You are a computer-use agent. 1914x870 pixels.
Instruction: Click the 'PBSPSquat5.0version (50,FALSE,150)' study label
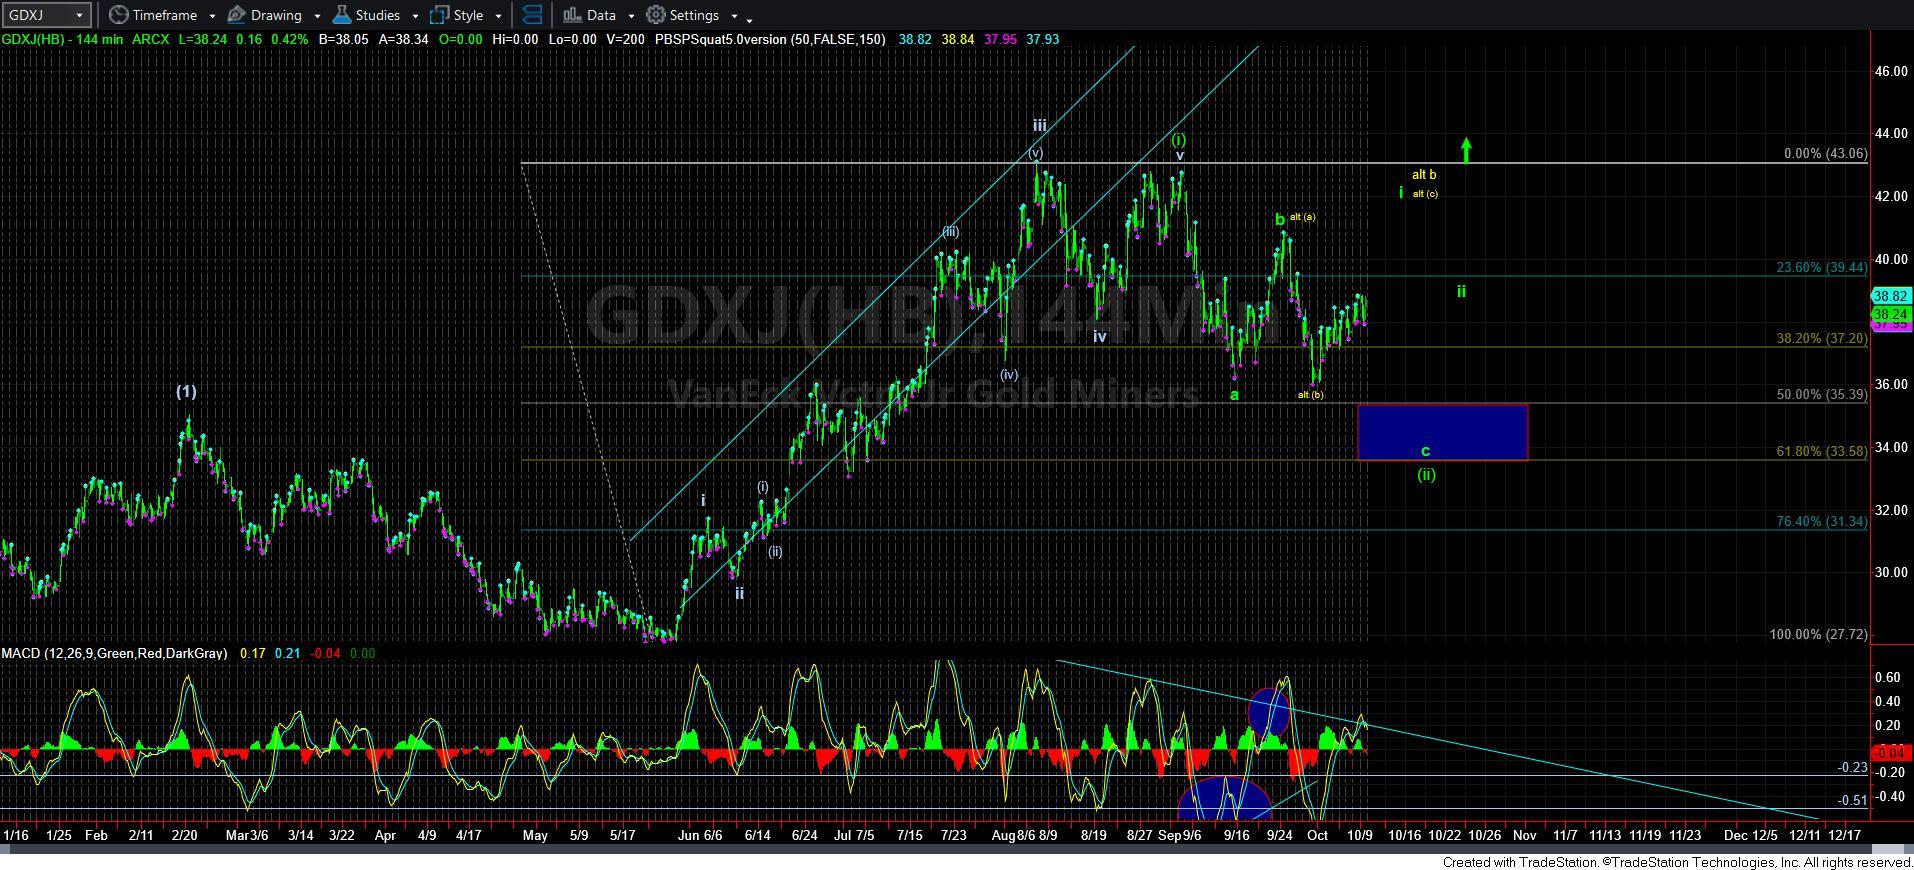click(770, 39)
